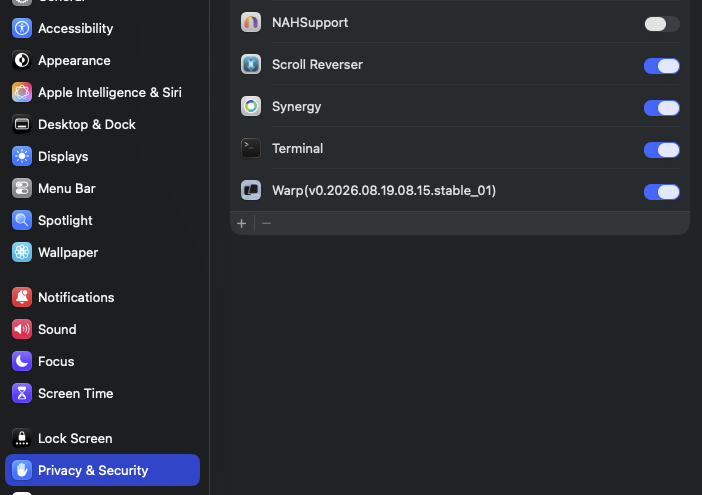Viewport: 702px width, 495px height.
Task: Click the Notifications bell icon
Action: click(21, 297)
